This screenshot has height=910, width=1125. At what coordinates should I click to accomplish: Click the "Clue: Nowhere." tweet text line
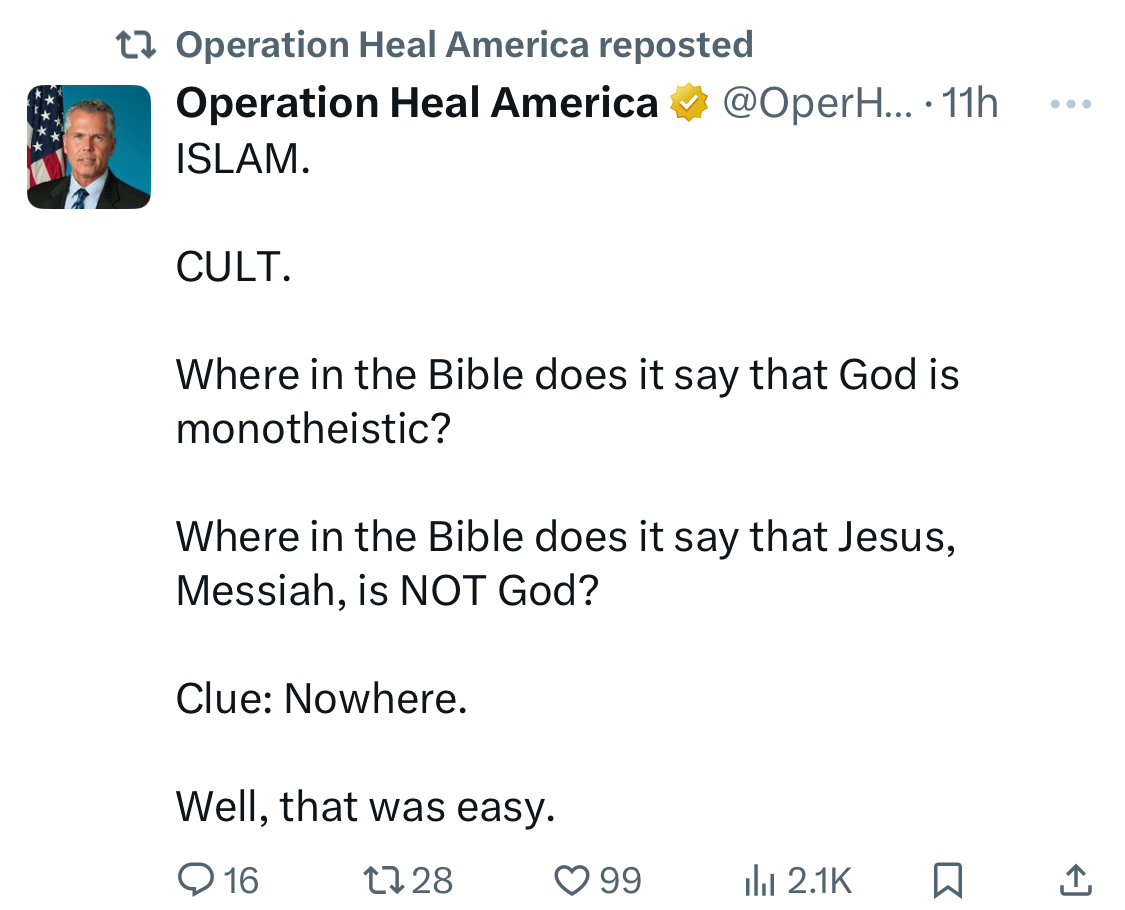(x=321, y=698)
